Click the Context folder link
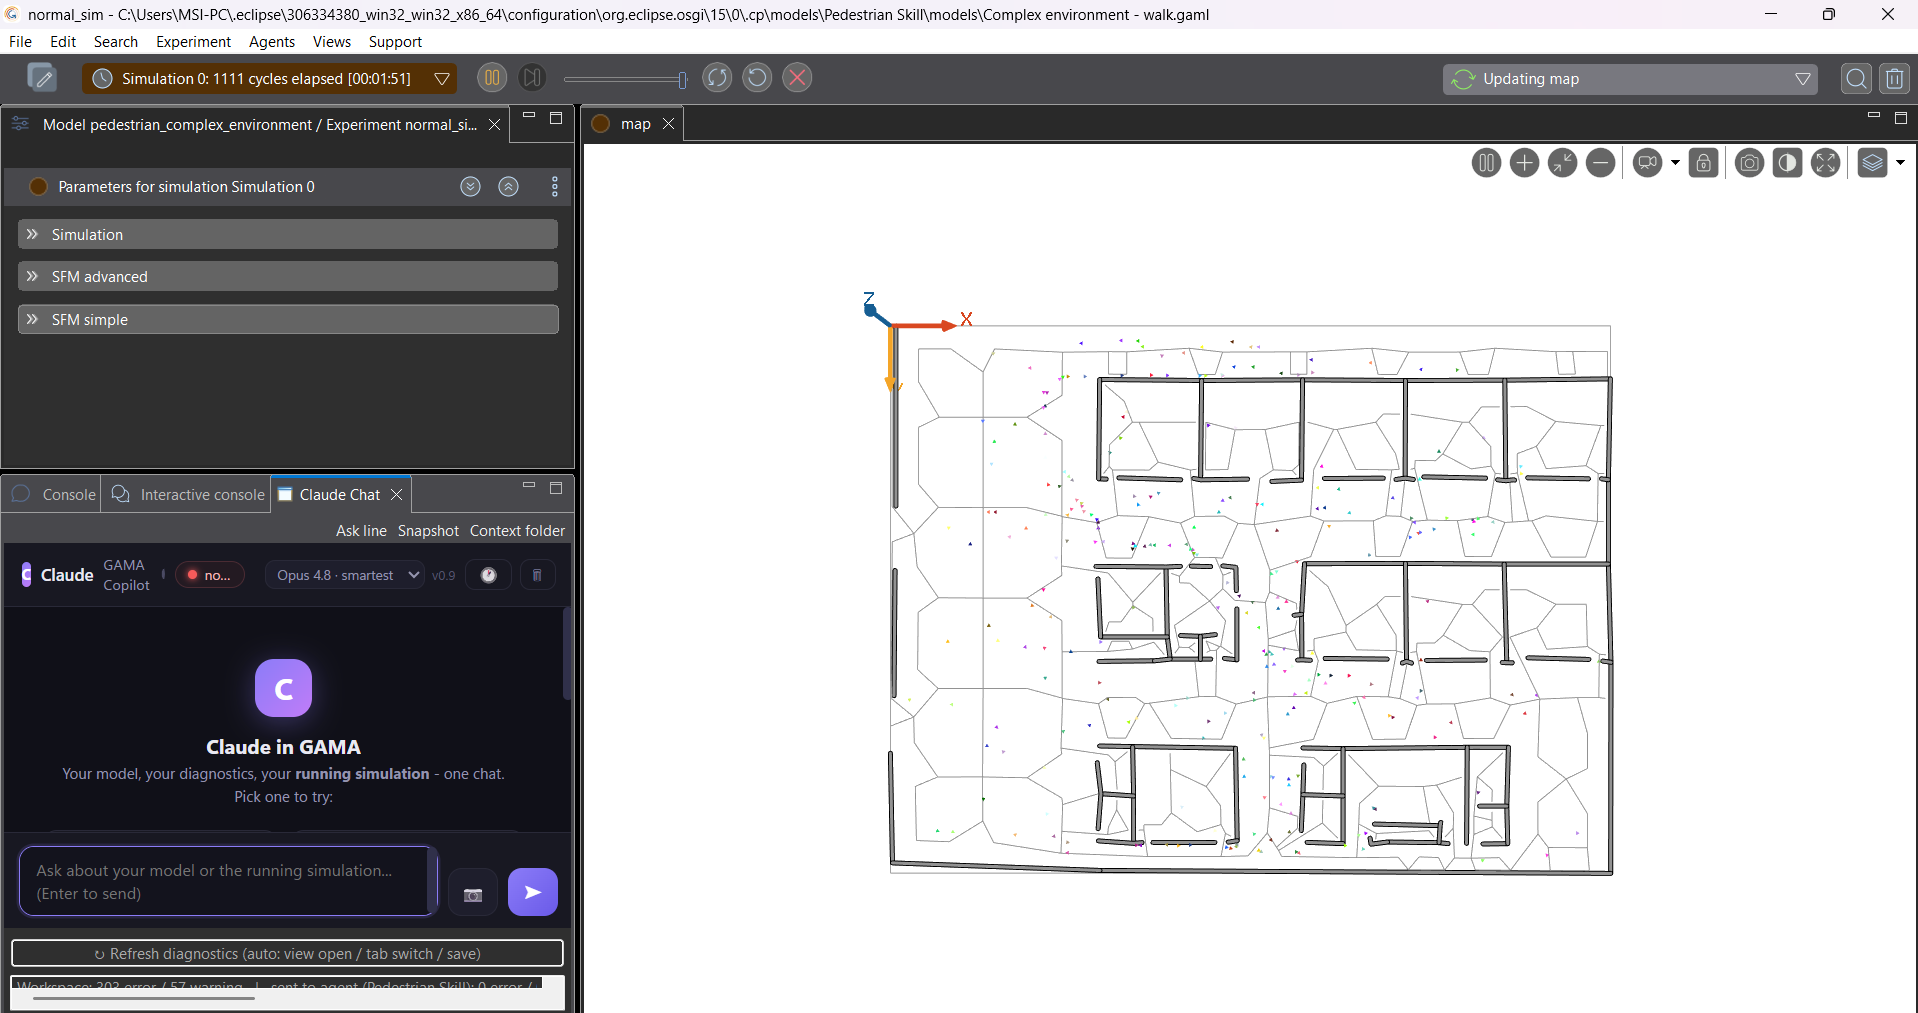1918x1013 pixels. point(517,531)
